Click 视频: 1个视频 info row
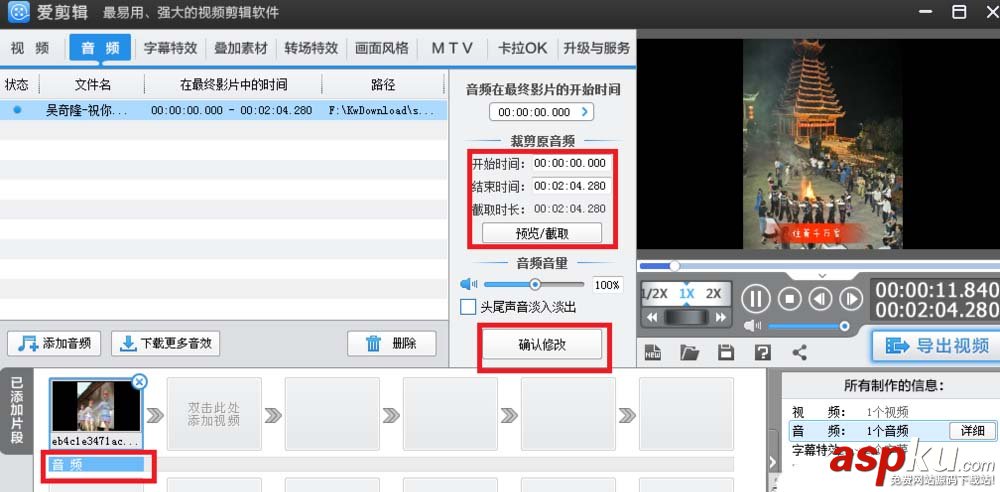This screenshot has width=1000, height=492. [892, 412]
